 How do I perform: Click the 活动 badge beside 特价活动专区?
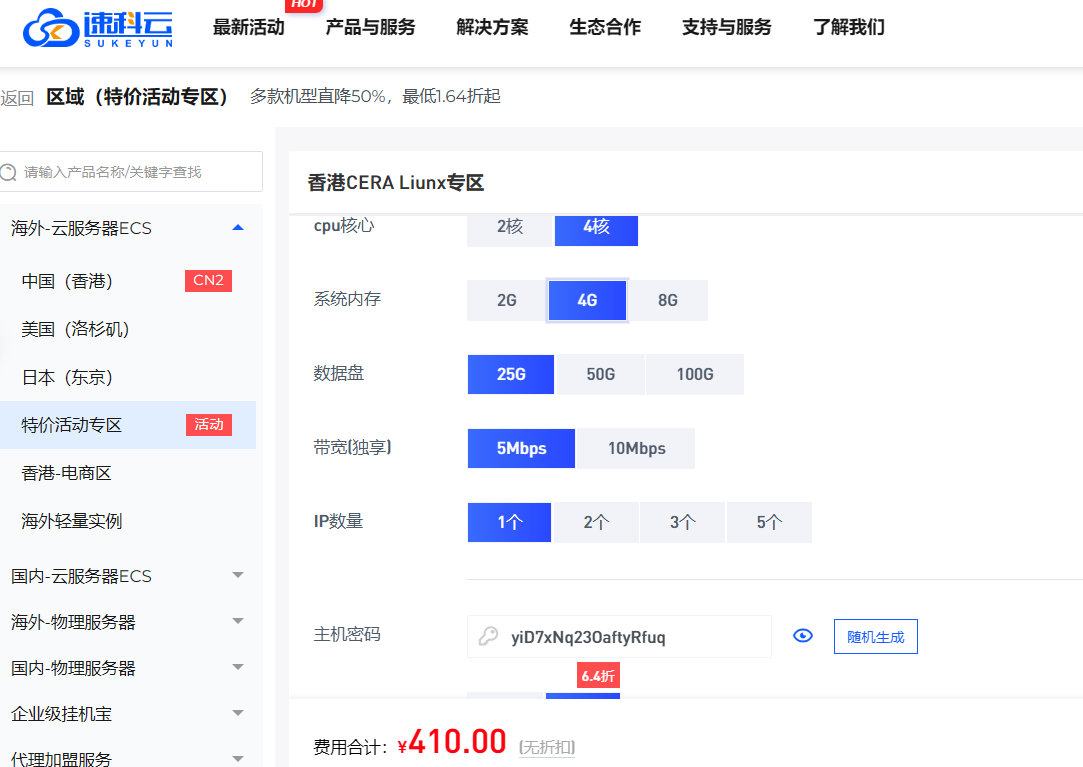[x=209, y=424]
